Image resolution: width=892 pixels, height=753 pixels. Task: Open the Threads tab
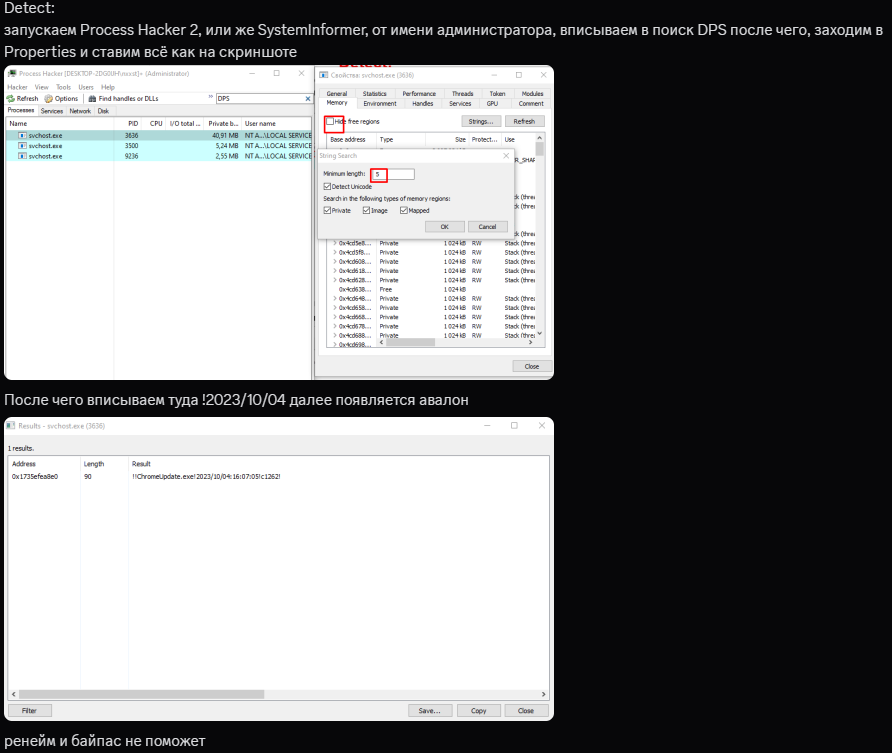coord(462,93)
